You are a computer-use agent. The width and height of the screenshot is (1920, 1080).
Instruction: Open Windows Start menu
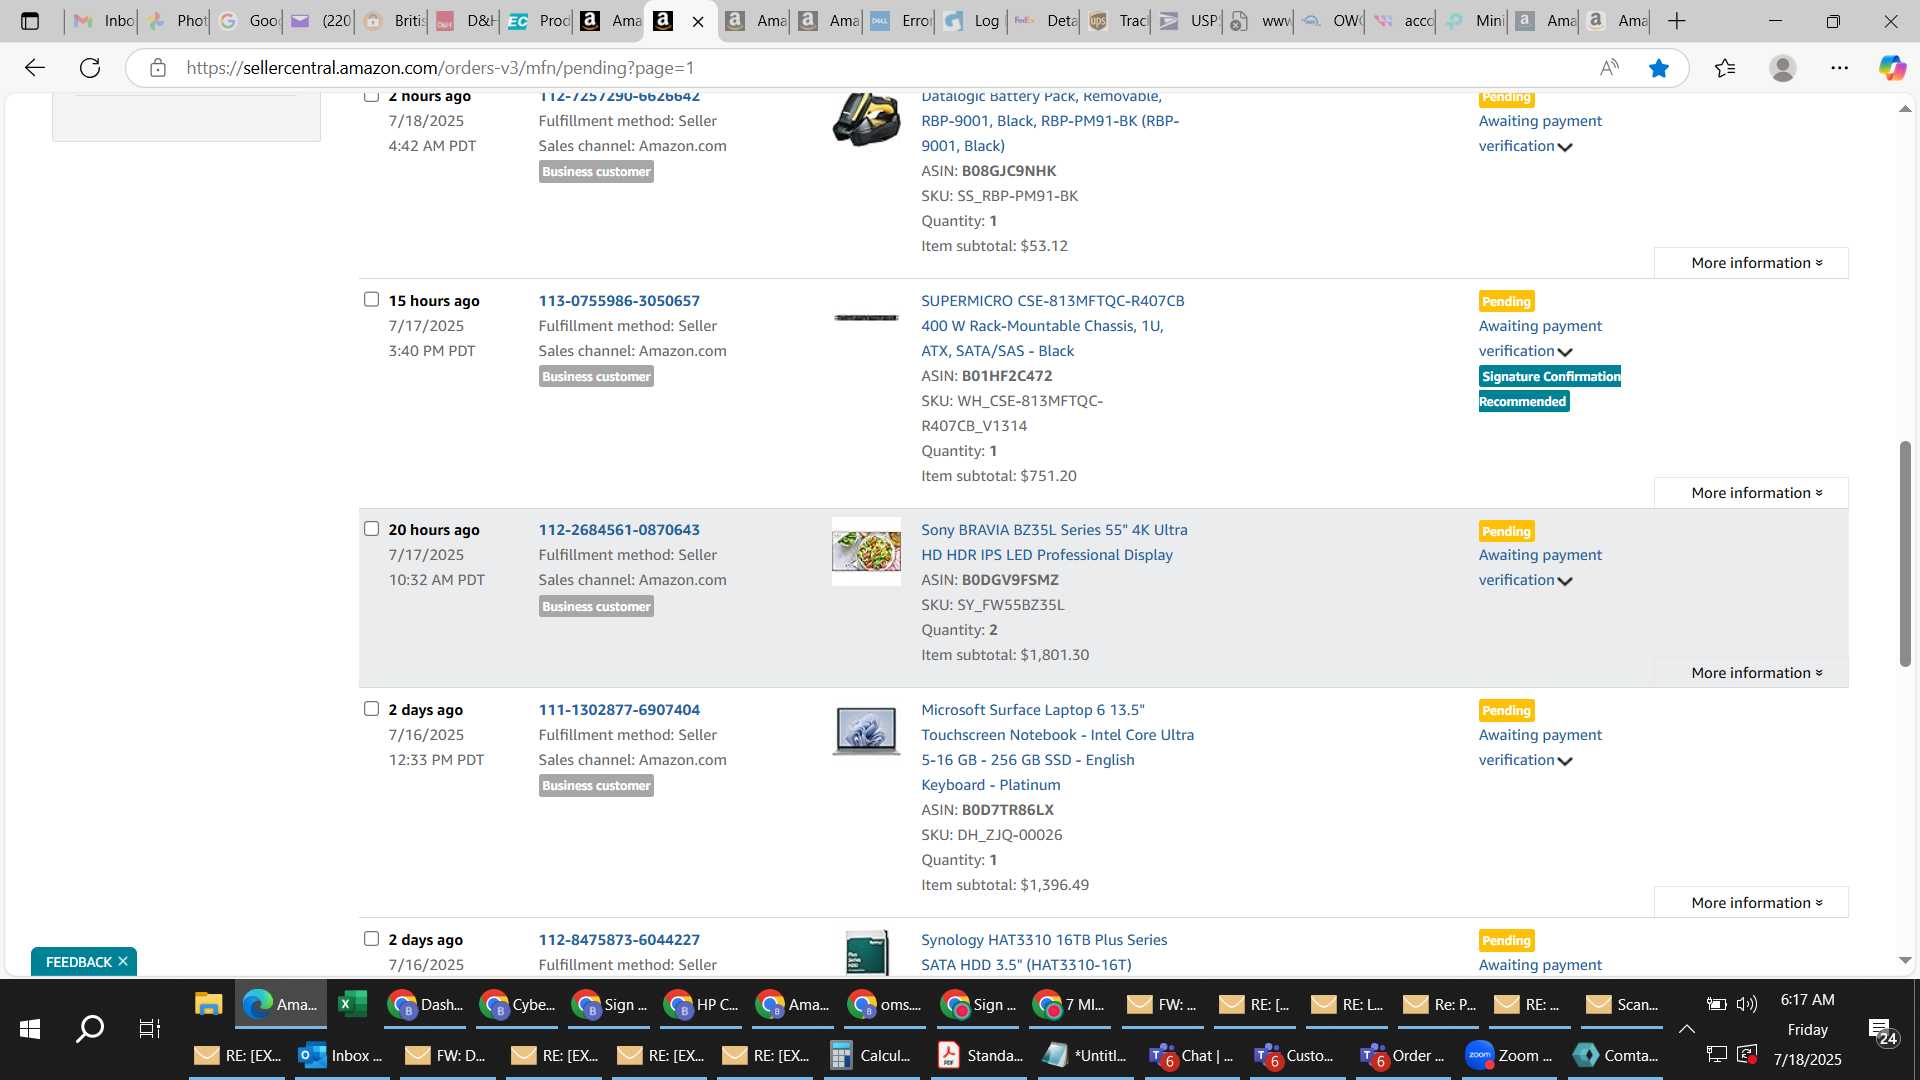(x=30, y=1028)
